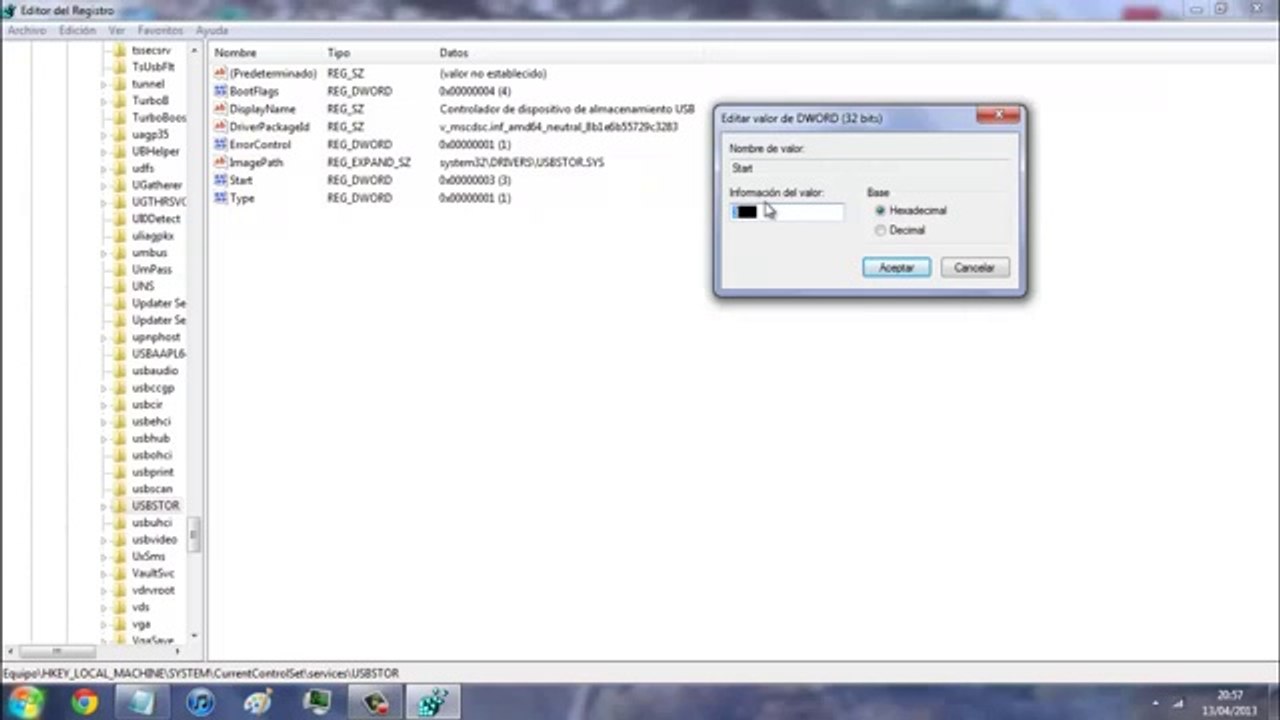Click the Registry Editor title bar icon
Viewport: 1280px width, 720px height.
tap(11, 11)
